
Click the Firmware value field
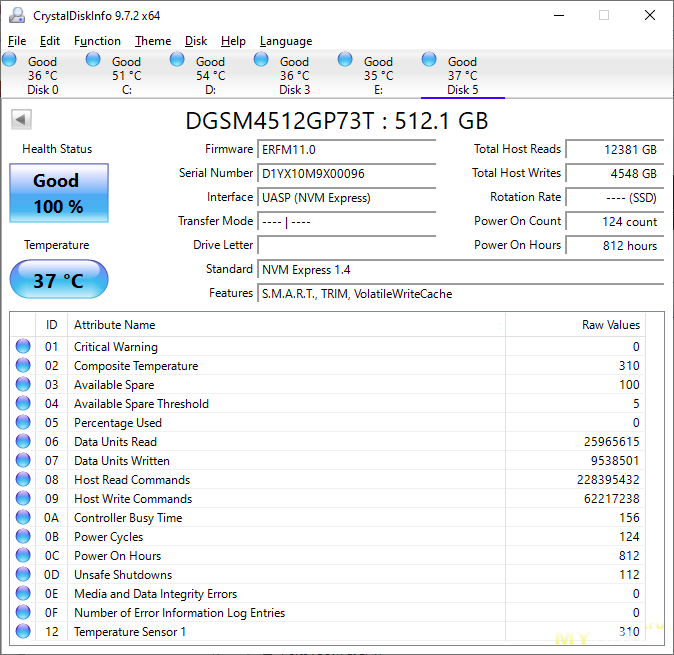(346, 149)
